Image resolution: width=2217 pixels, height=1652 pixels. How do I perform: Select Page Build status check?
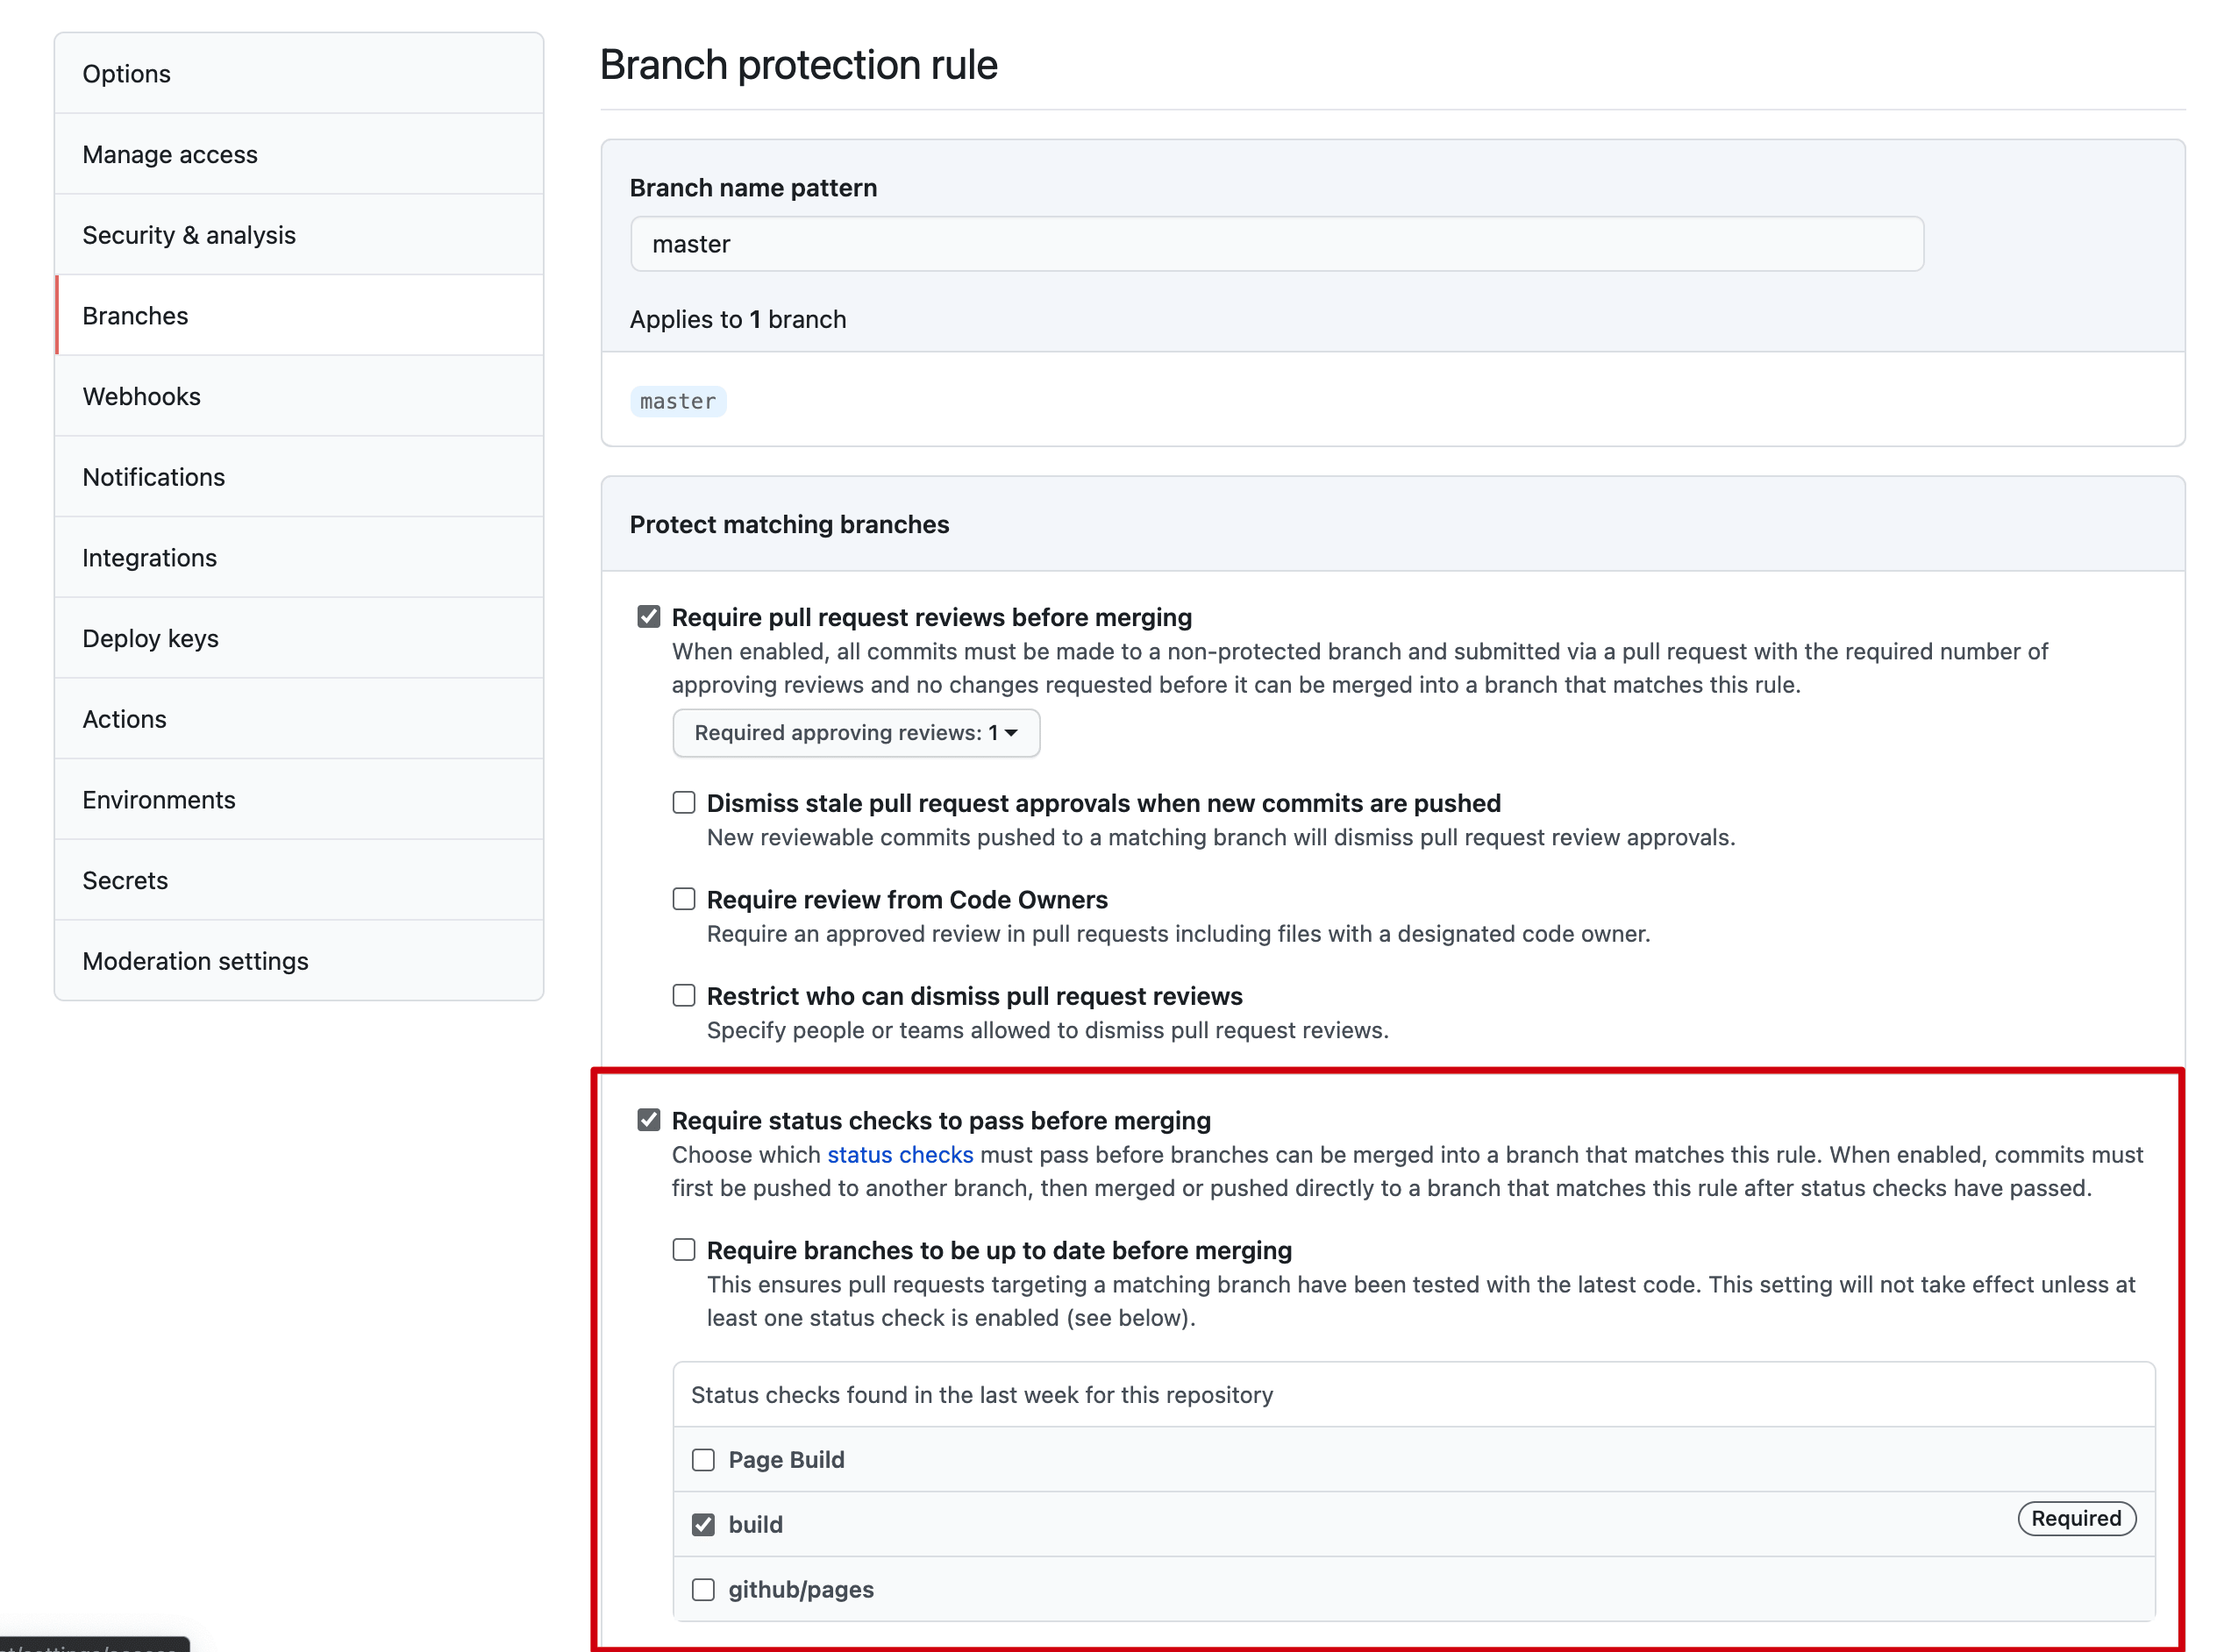[704, 1457]
